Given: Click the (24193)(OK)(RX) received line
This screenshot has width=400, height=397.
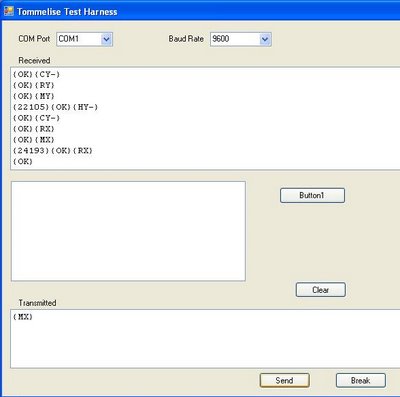Looking at the screenshot, I should tap(53, 150).
